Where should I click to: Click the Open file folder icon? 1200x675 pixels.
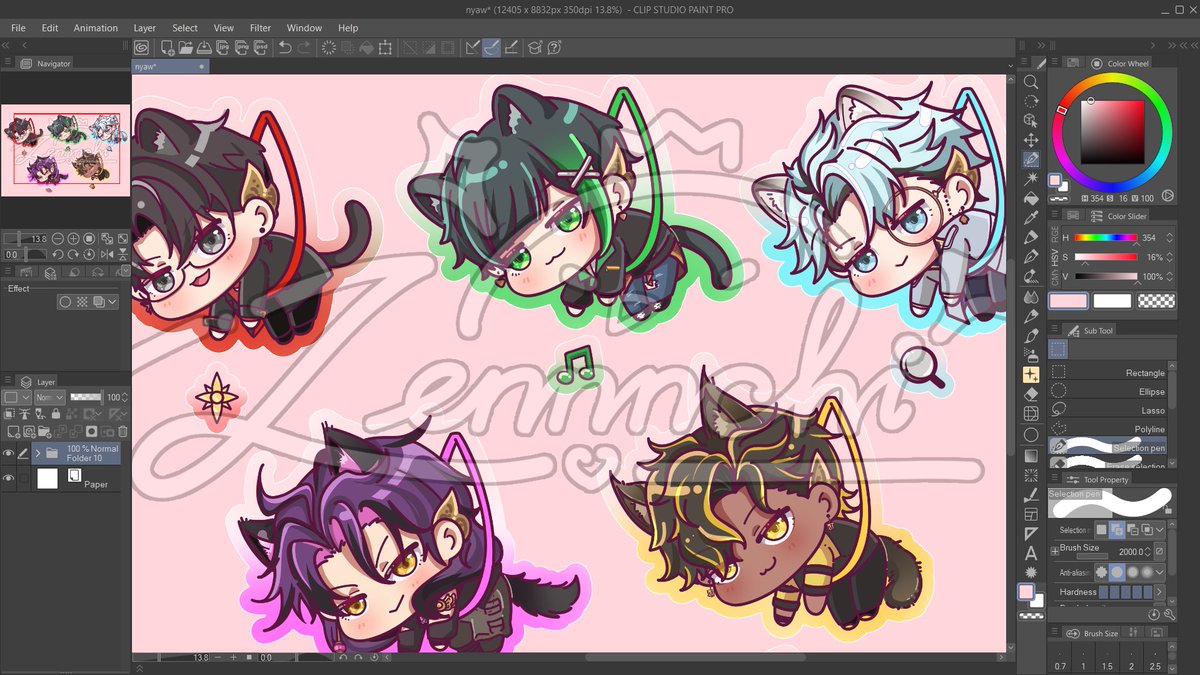(186, 47)
